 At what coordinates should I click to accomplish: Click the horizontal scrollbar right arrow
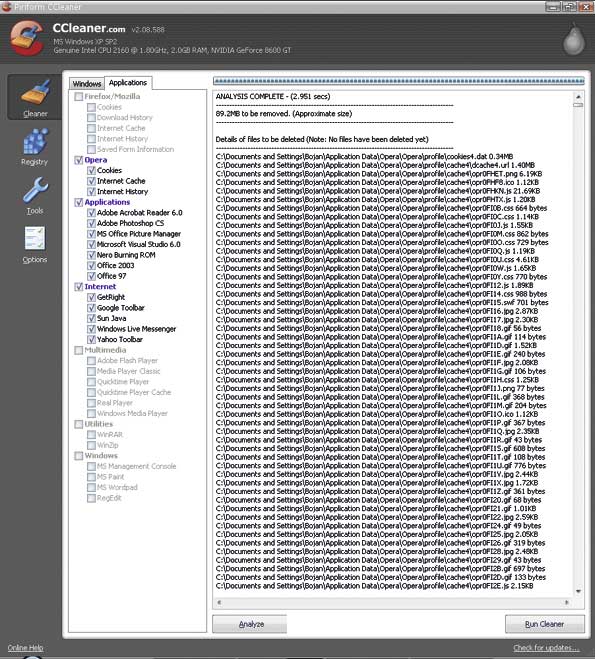click(567, 602)
